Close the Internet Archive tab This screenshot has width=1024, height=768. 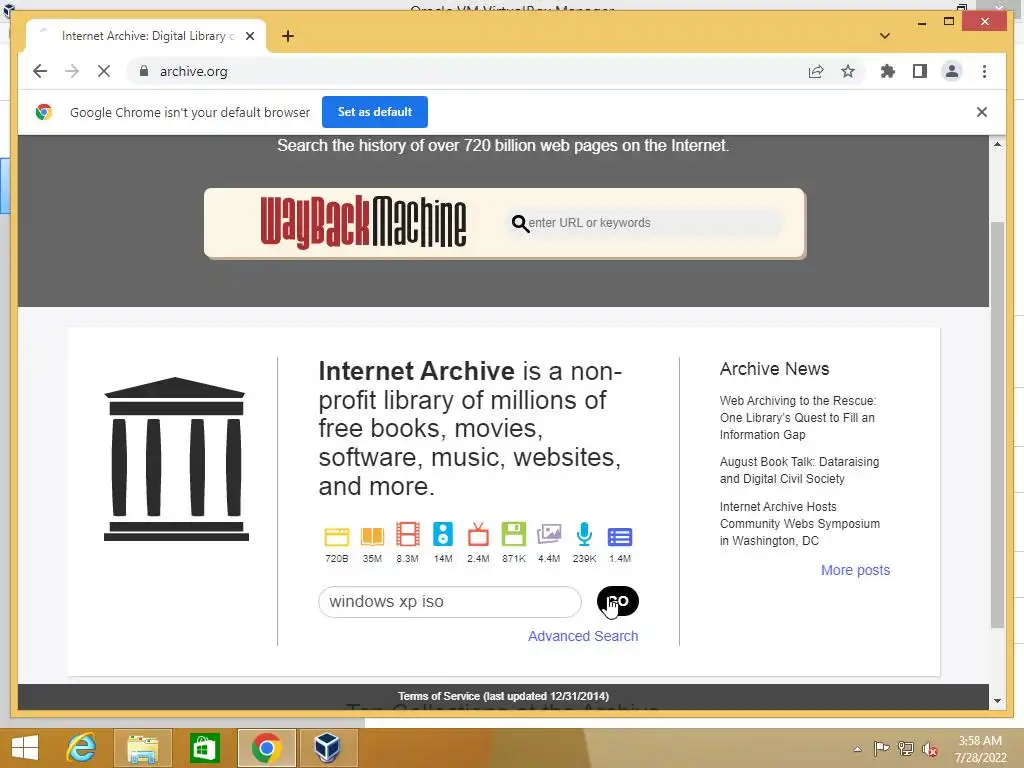[250, 36]
